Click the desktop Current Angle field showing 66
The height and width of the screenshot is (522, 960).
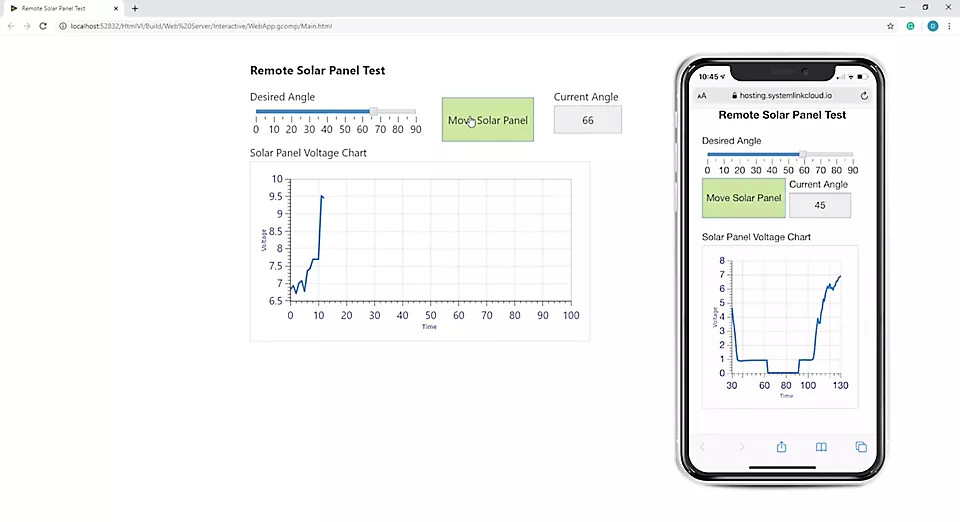tap(588, 120)
